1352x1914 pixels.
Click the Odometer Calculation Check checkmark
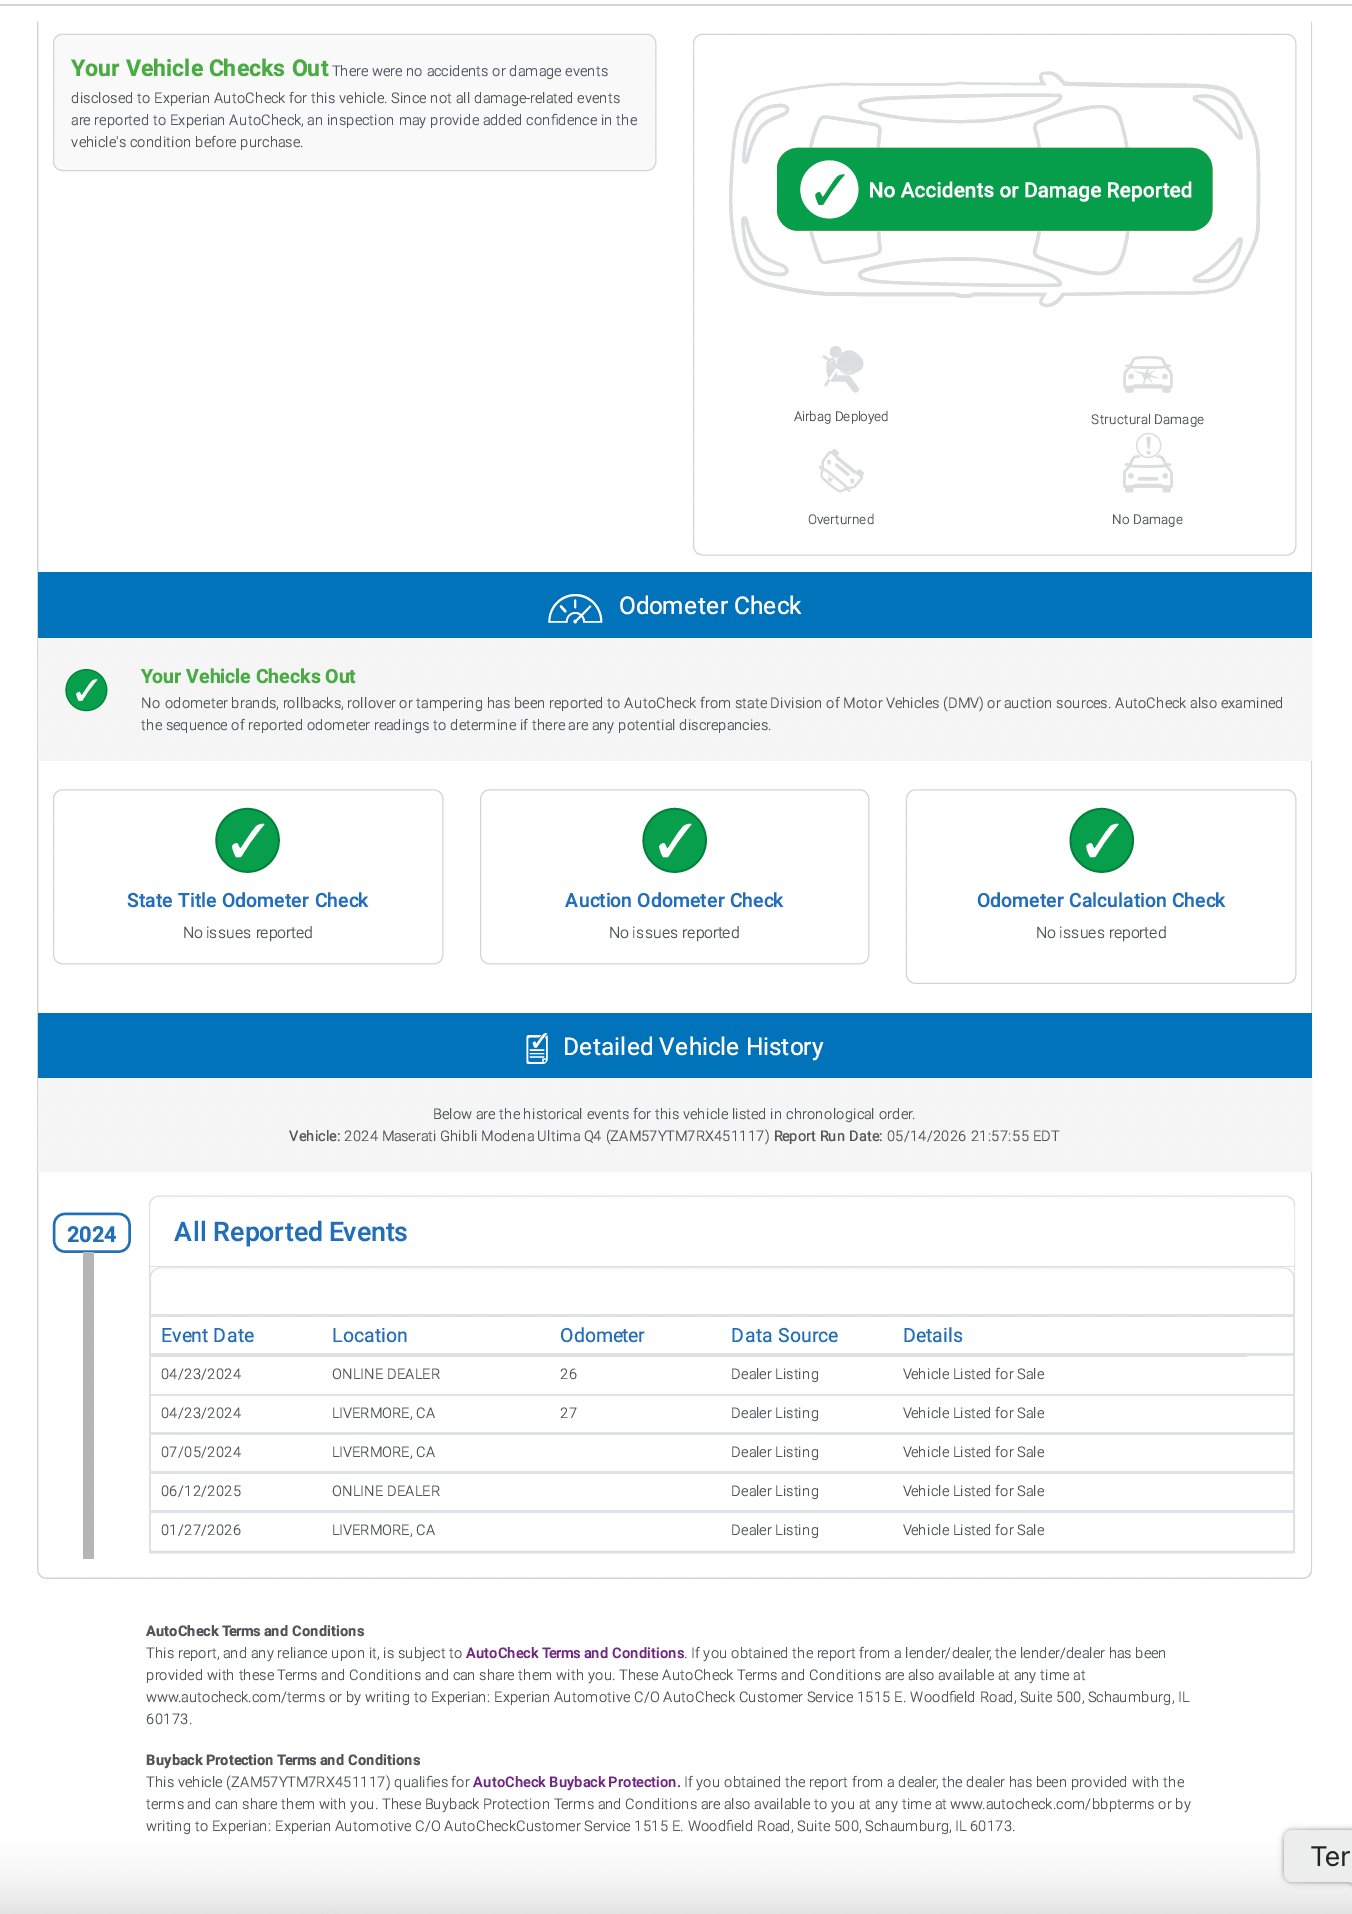tap(1101, 840)
